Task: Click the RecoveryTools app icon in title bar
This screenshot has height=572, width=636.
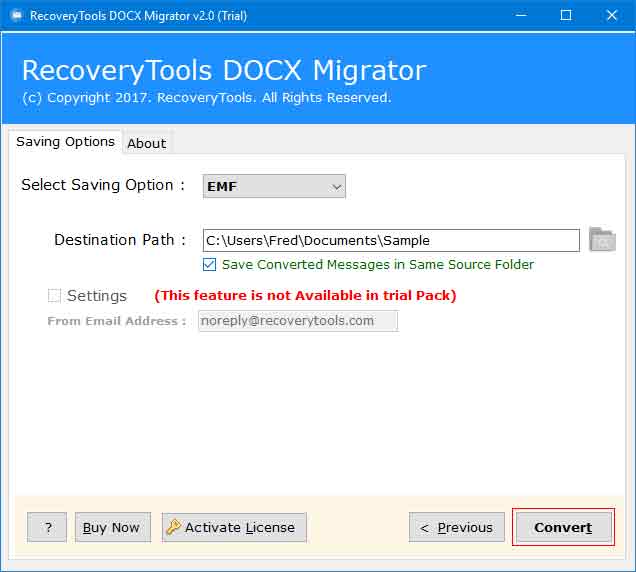Action: click(17, 15)
